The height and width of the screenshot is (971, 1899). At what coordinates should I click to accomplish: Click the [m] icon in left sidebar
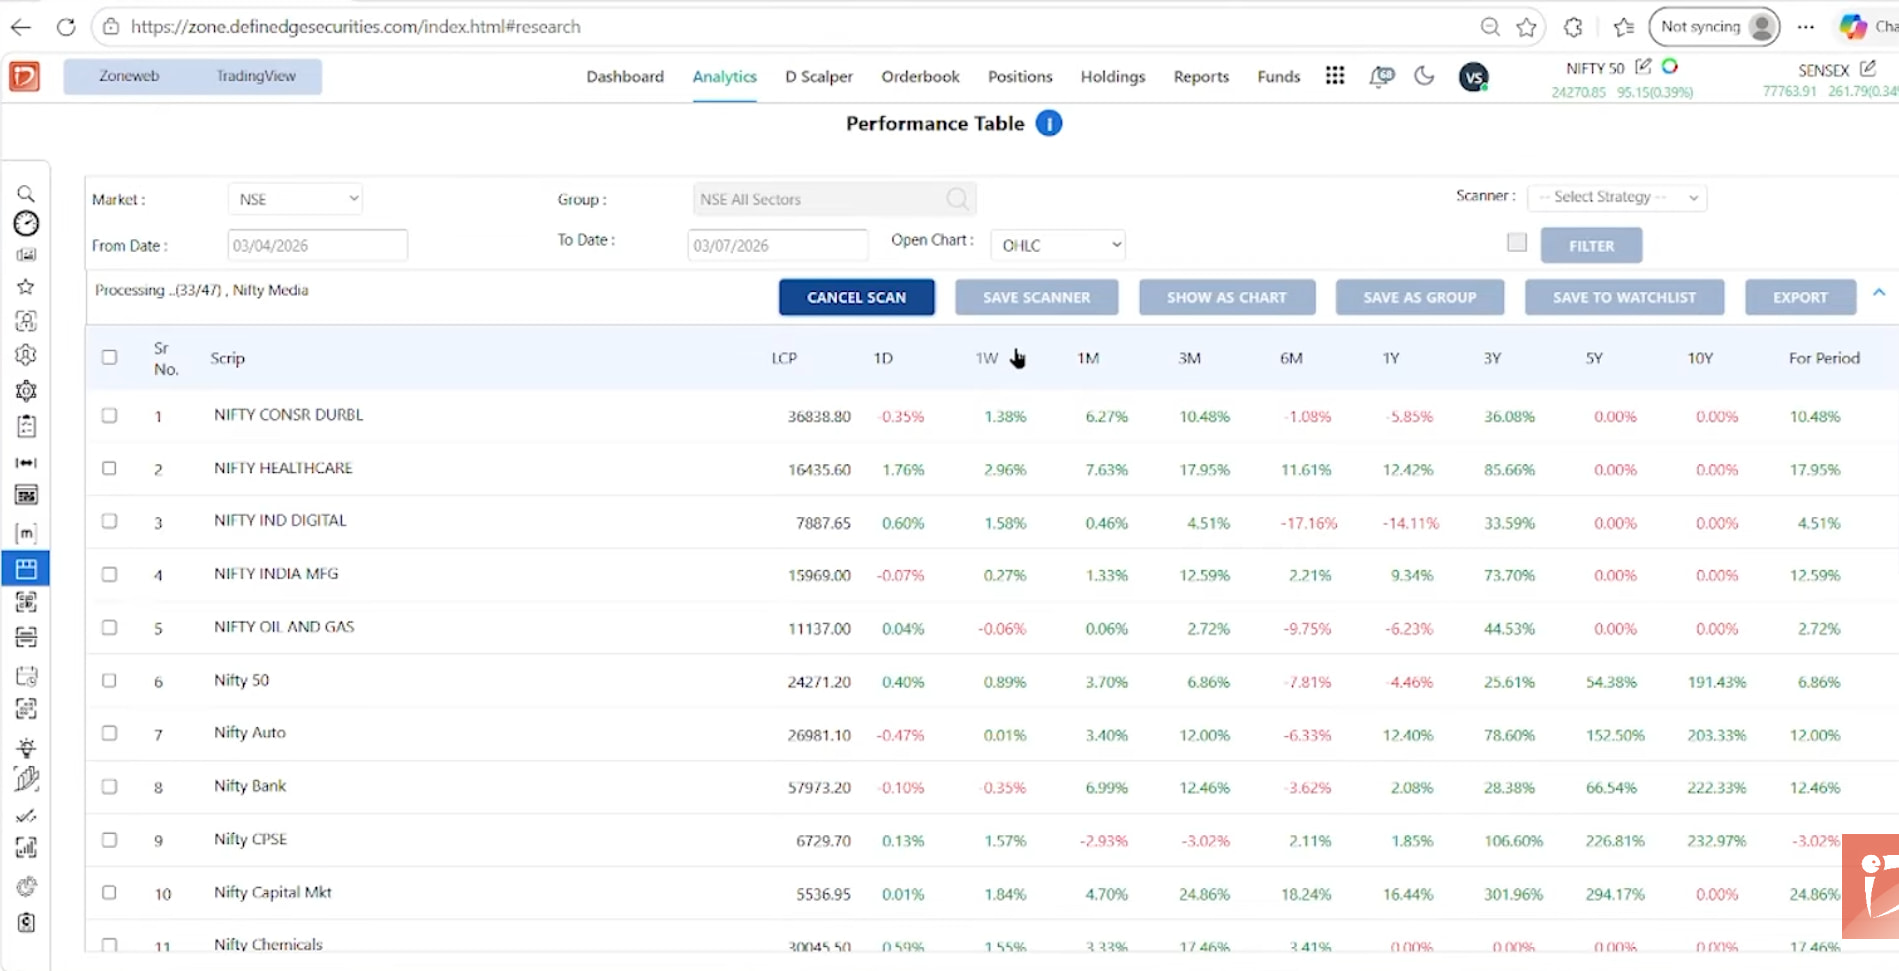coord(26,533)
